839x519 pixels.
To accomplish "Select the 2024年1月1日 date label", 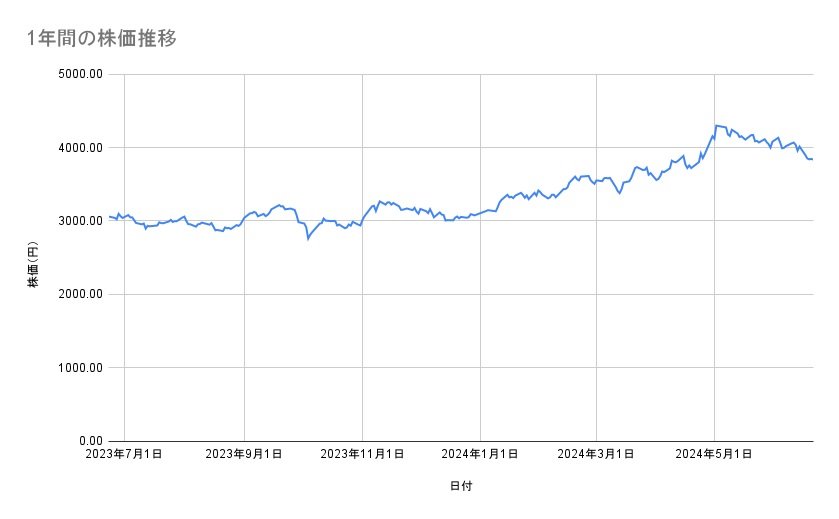I will click(480, 455).
